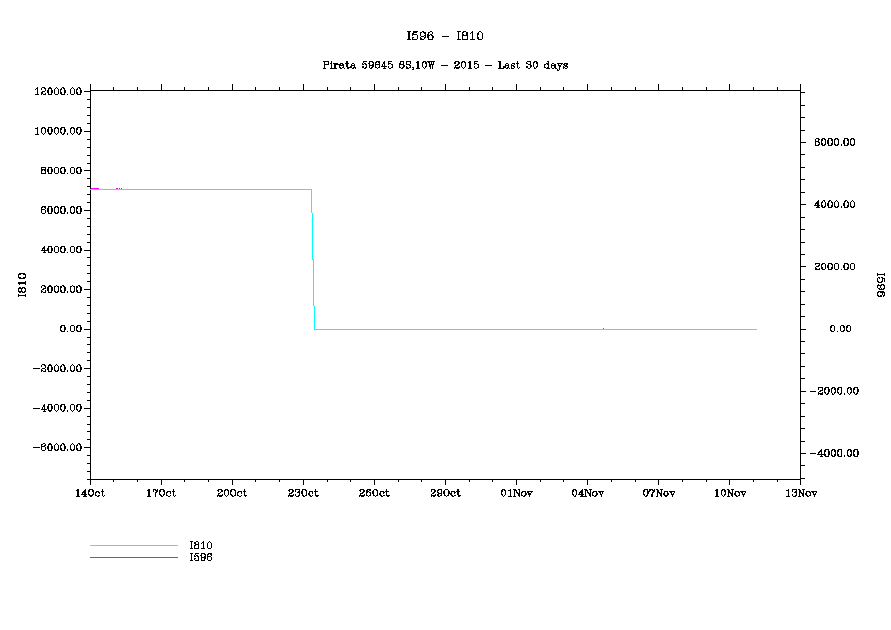
Task: Click the magenta data marks near 14Oct
Action: 95,188
